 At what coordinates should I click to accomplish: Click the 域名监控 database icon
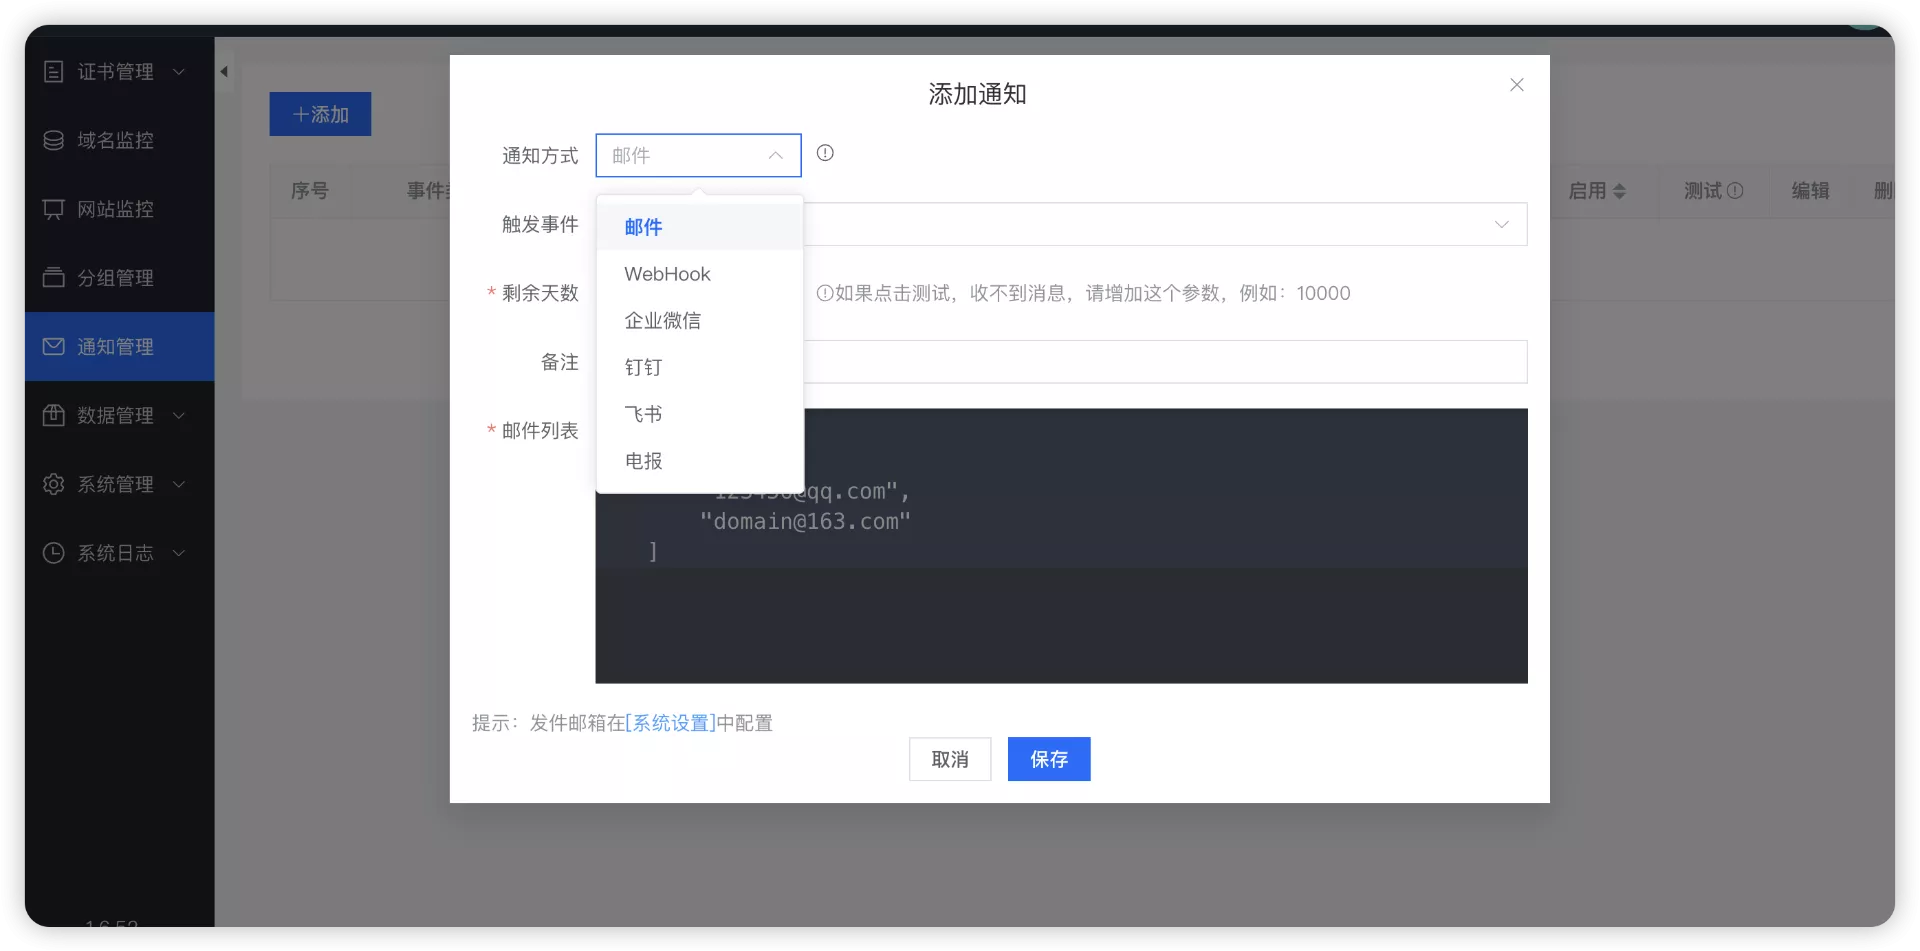(x=54, y=141)
